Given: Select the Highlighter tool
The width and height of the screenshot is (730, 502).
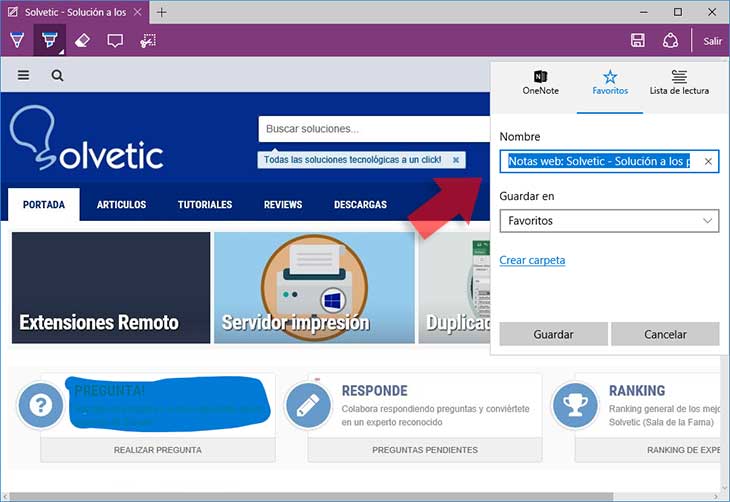Looking at the screenshot, I should coord(49,40).
